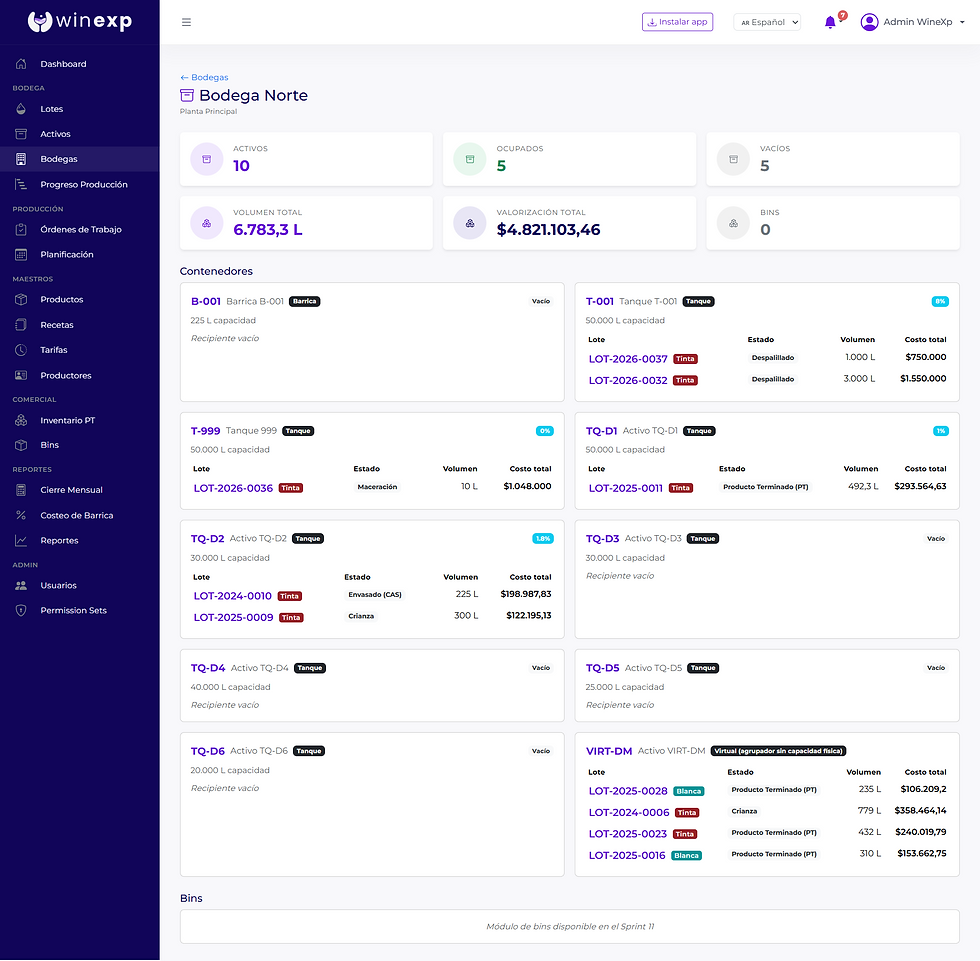The height and width of the screenshot is (961, 980).
Task: Open the Dashboard home icon in sidebar
Action: pyautogui.click(x=21, y=64)
